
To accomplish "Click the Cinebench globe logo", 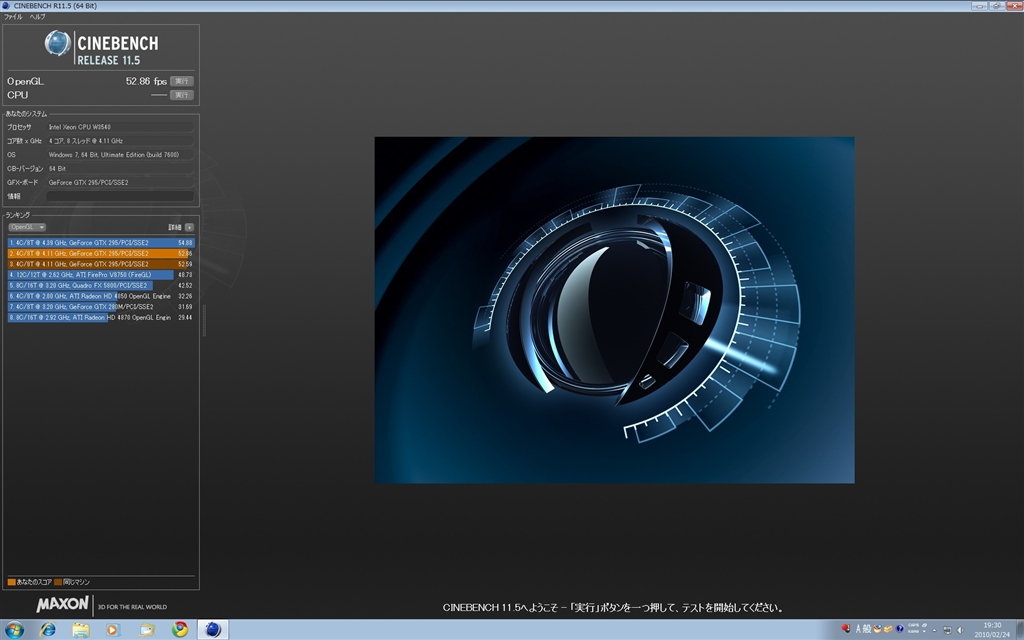I will [x=58, y=42].
